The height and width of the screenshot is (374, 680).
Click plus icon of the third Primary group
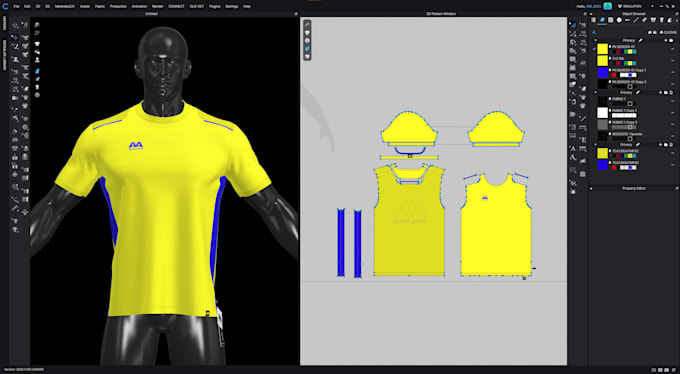click(x=660, y=144)
